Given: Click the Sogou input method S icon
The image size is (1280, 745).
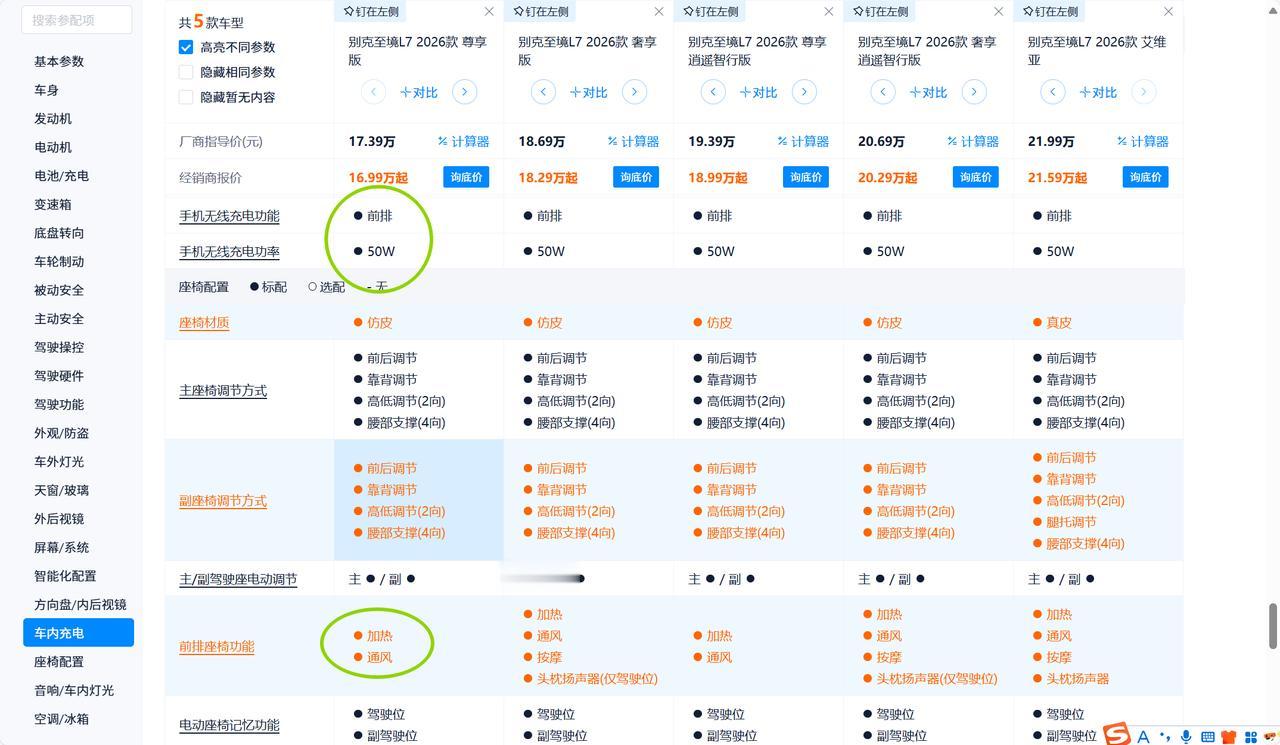Looking at the screenshot, I should tap(1117, 734).
